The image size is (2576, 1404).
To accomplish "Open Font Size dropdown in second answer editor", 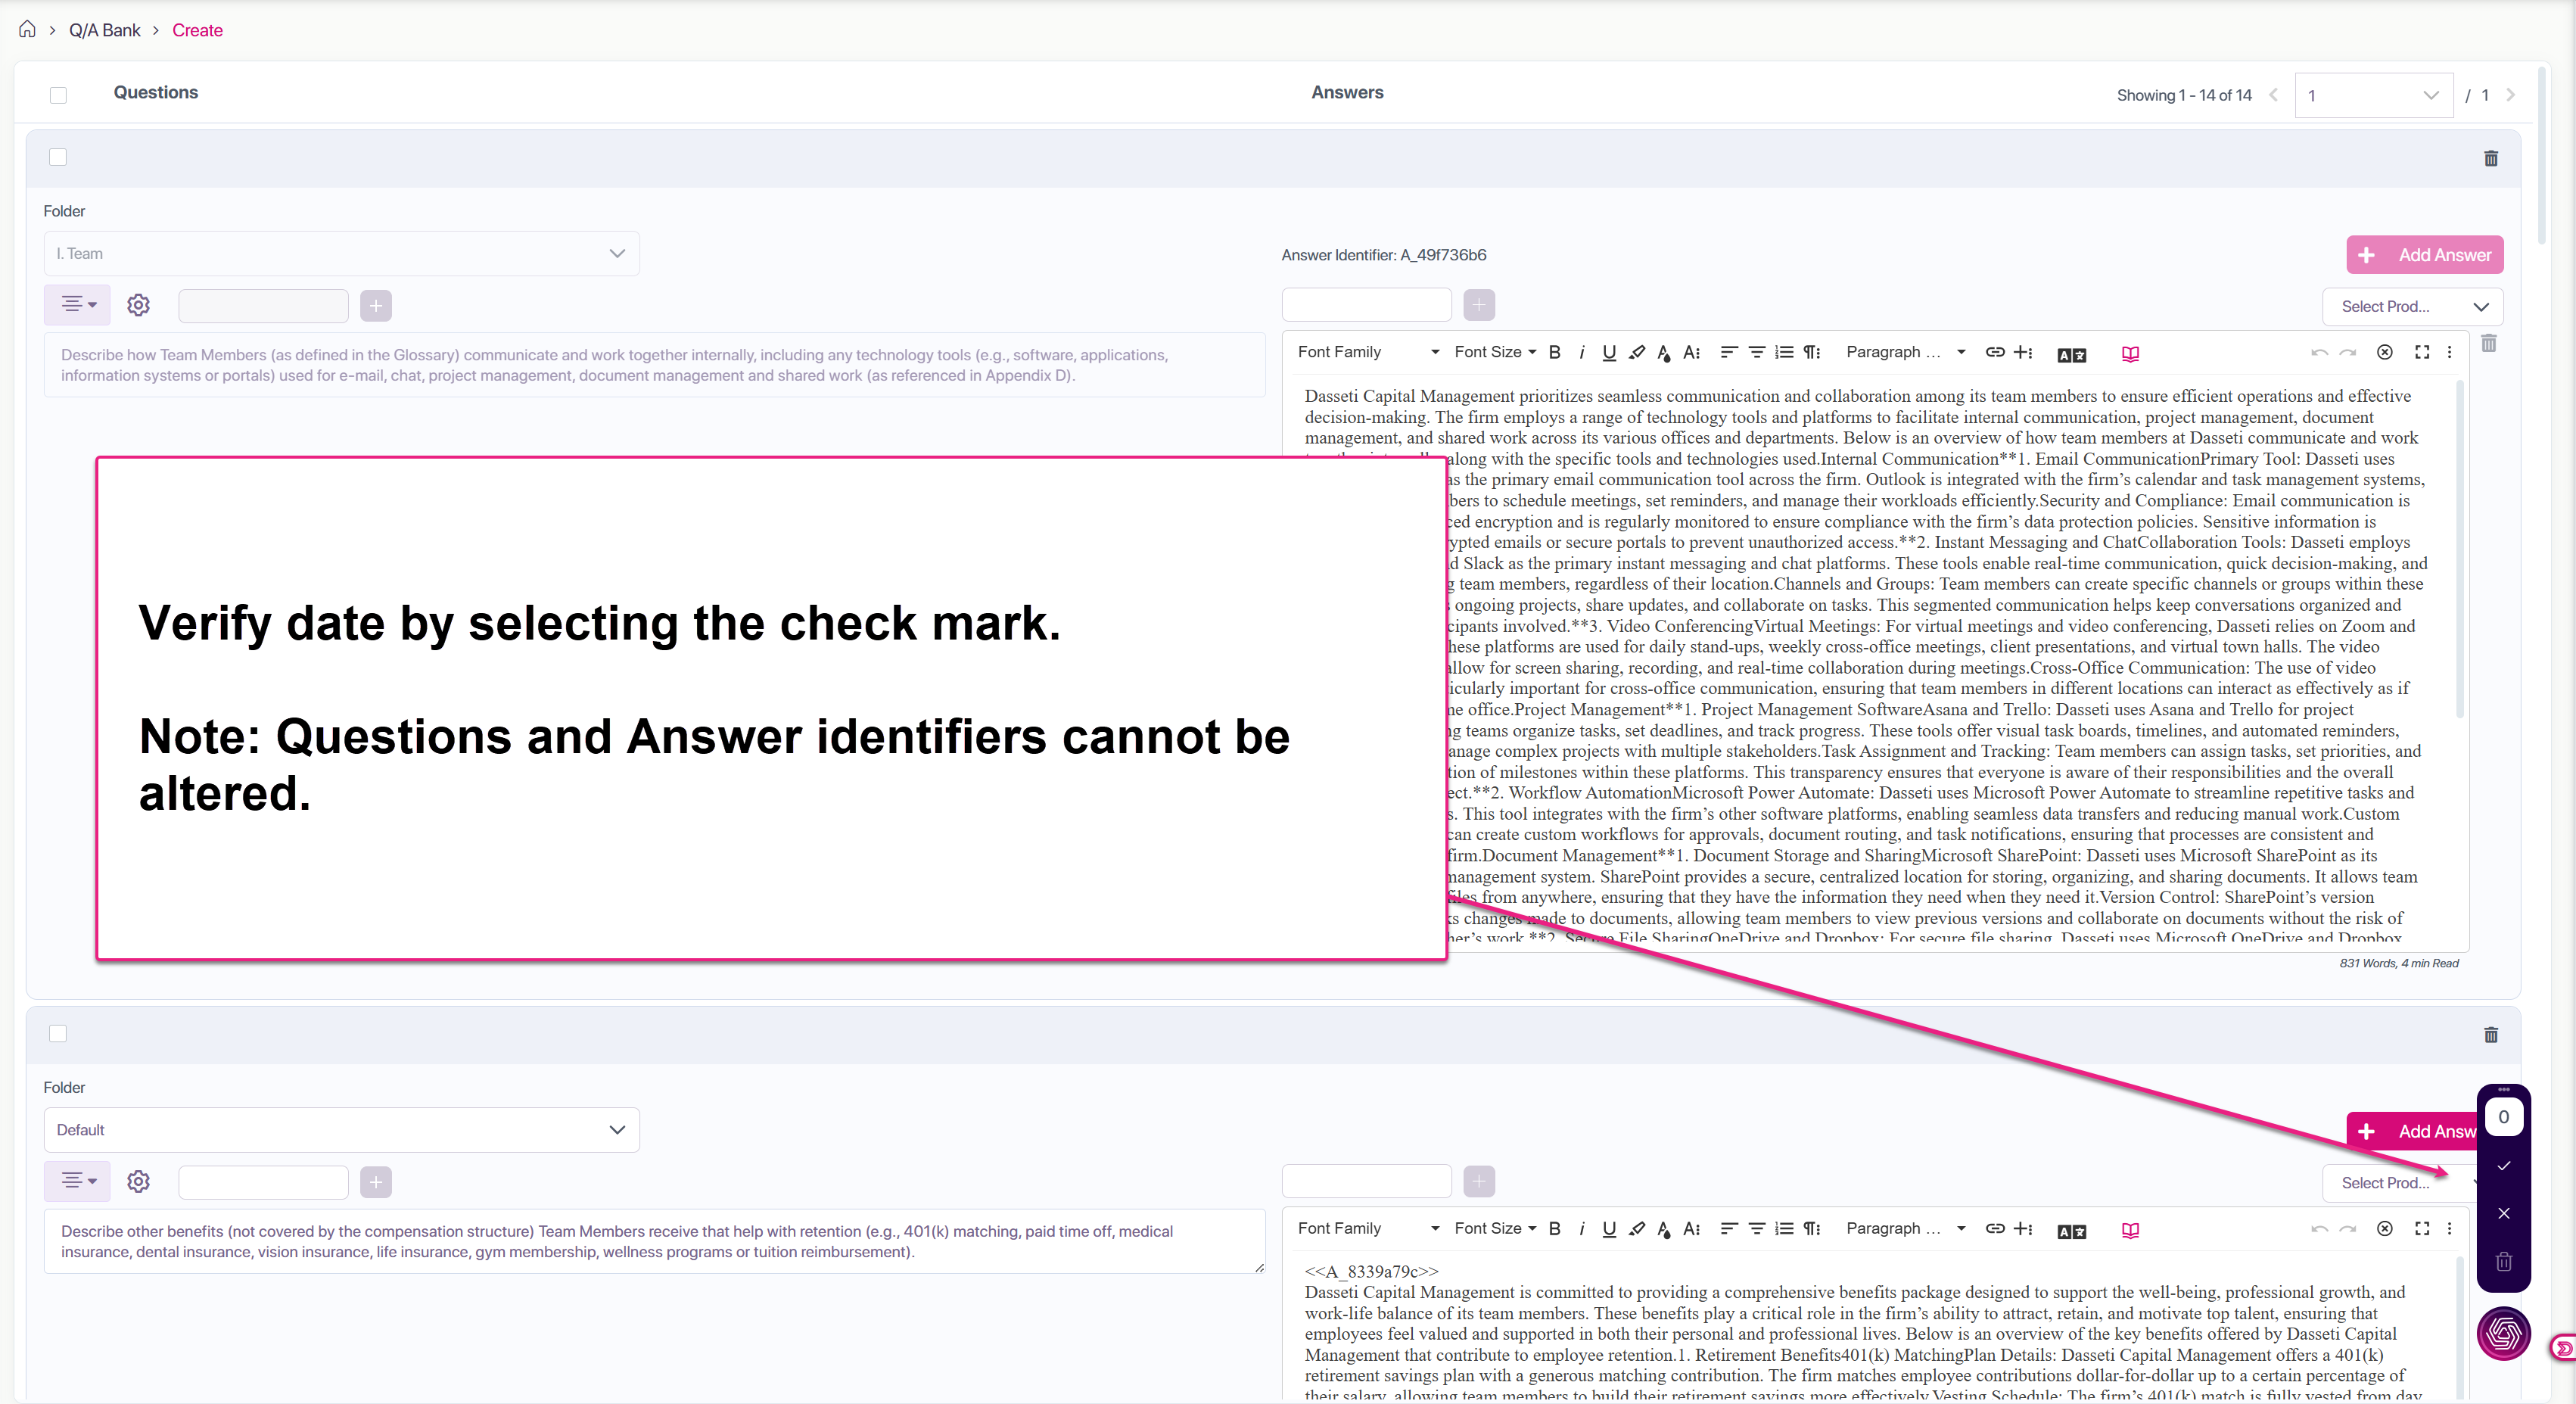I will [1495, 1229].
